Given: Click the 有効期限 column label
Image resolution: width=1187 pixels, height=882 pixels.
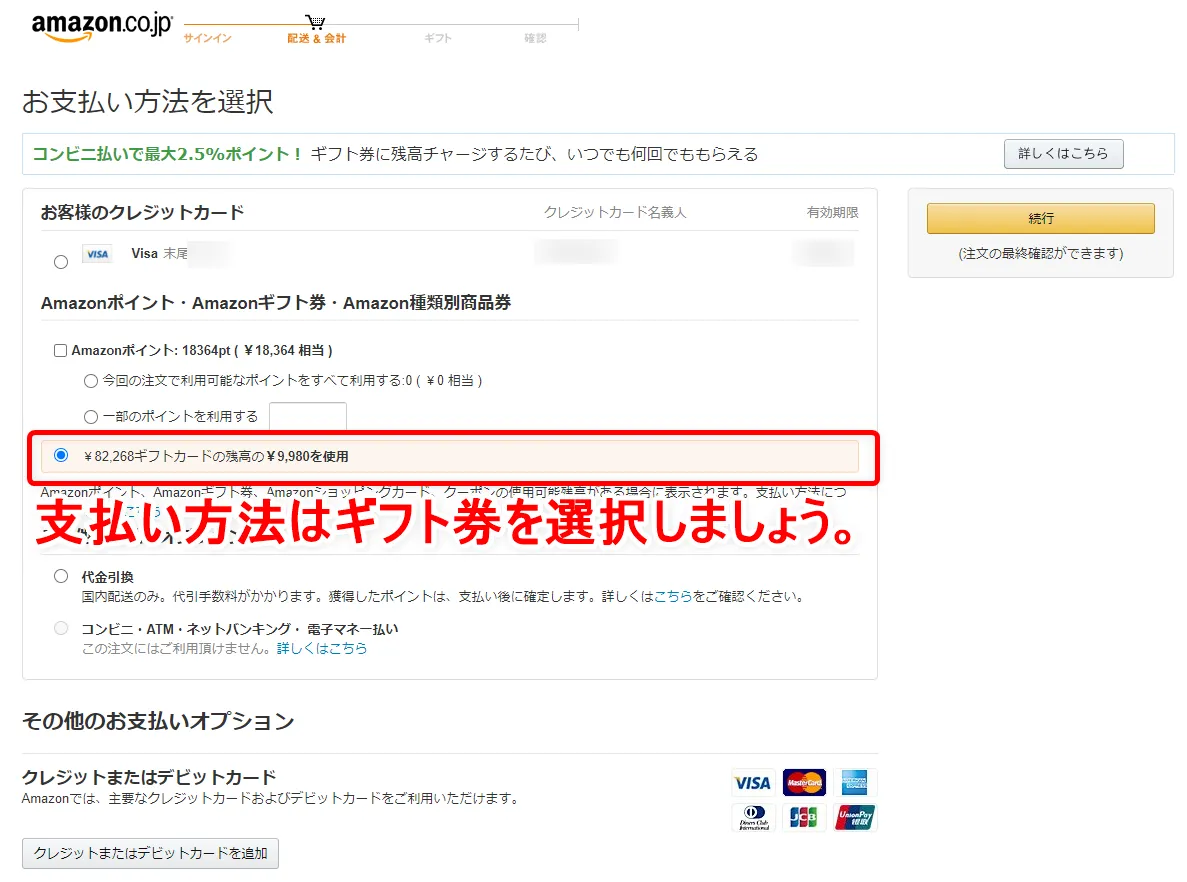Looking at the screenshot, I should tap(833, 213).
